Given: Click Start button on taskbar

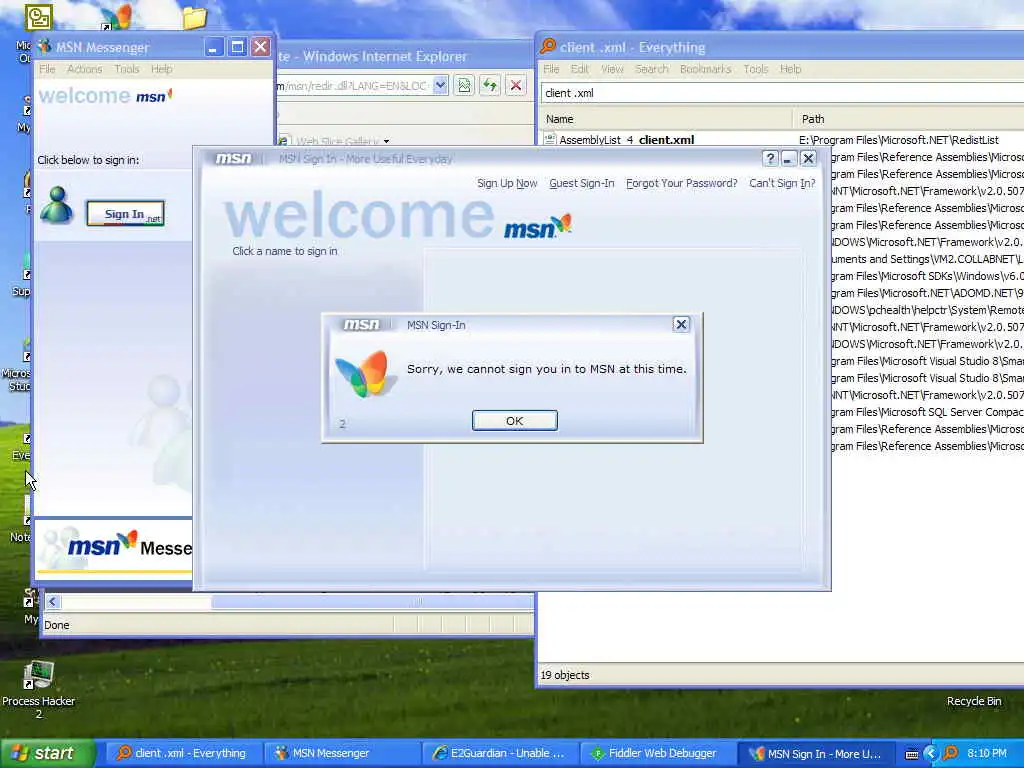Looking at the screenshot, I should point(47,753).
